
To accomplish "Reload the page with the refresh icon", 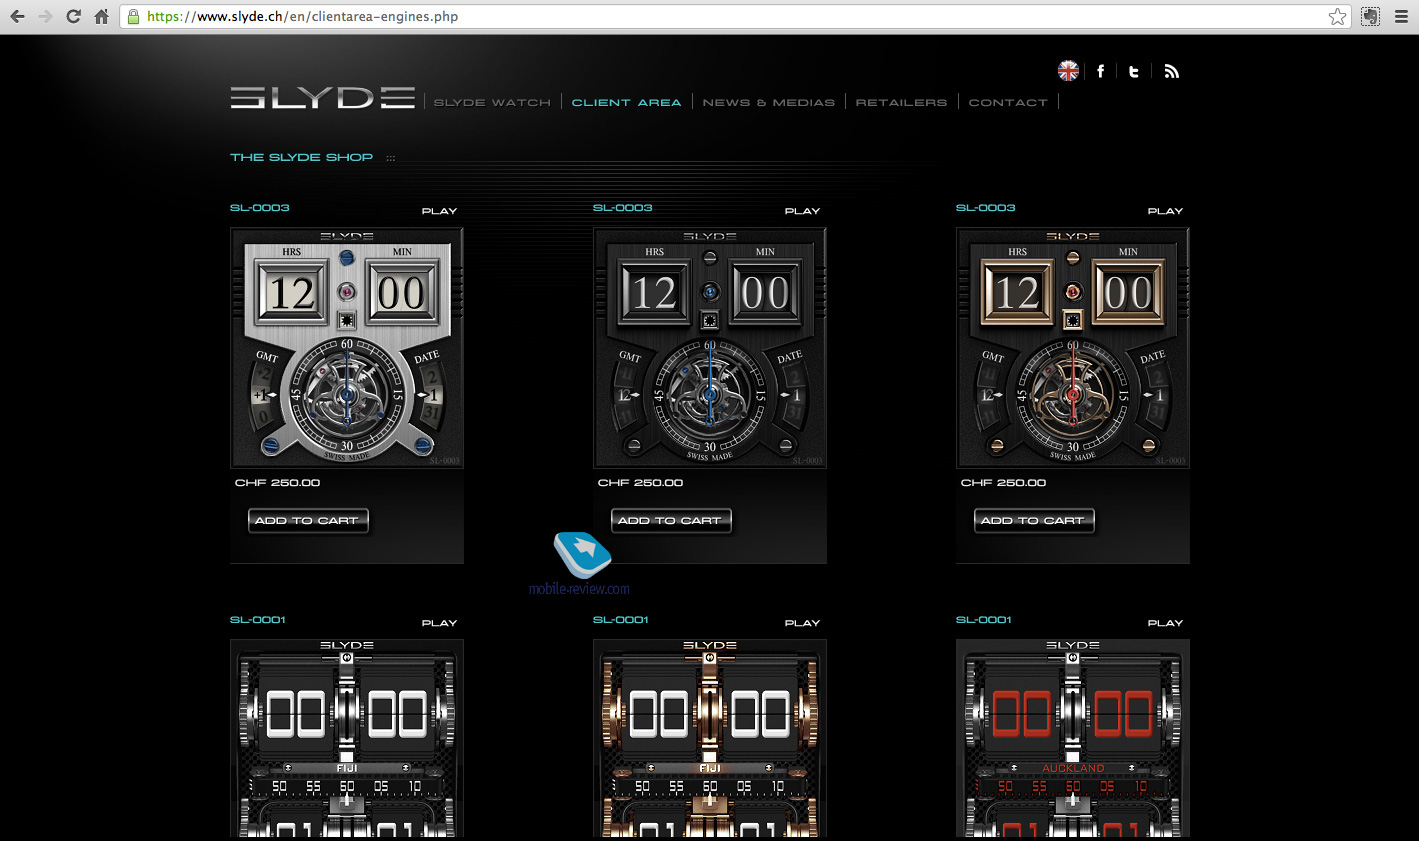I will click(73, 16).
